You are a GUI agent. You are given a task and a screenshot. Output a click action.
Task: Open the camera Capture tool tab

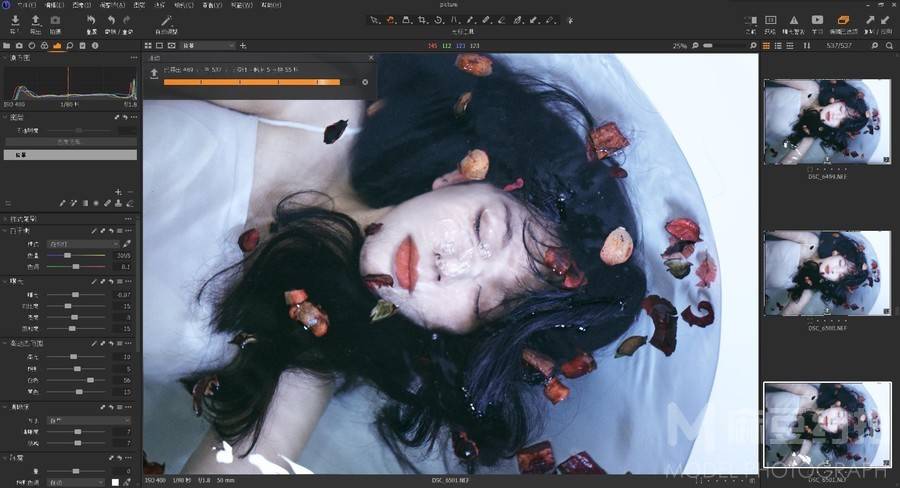click(x=20, y=45)
